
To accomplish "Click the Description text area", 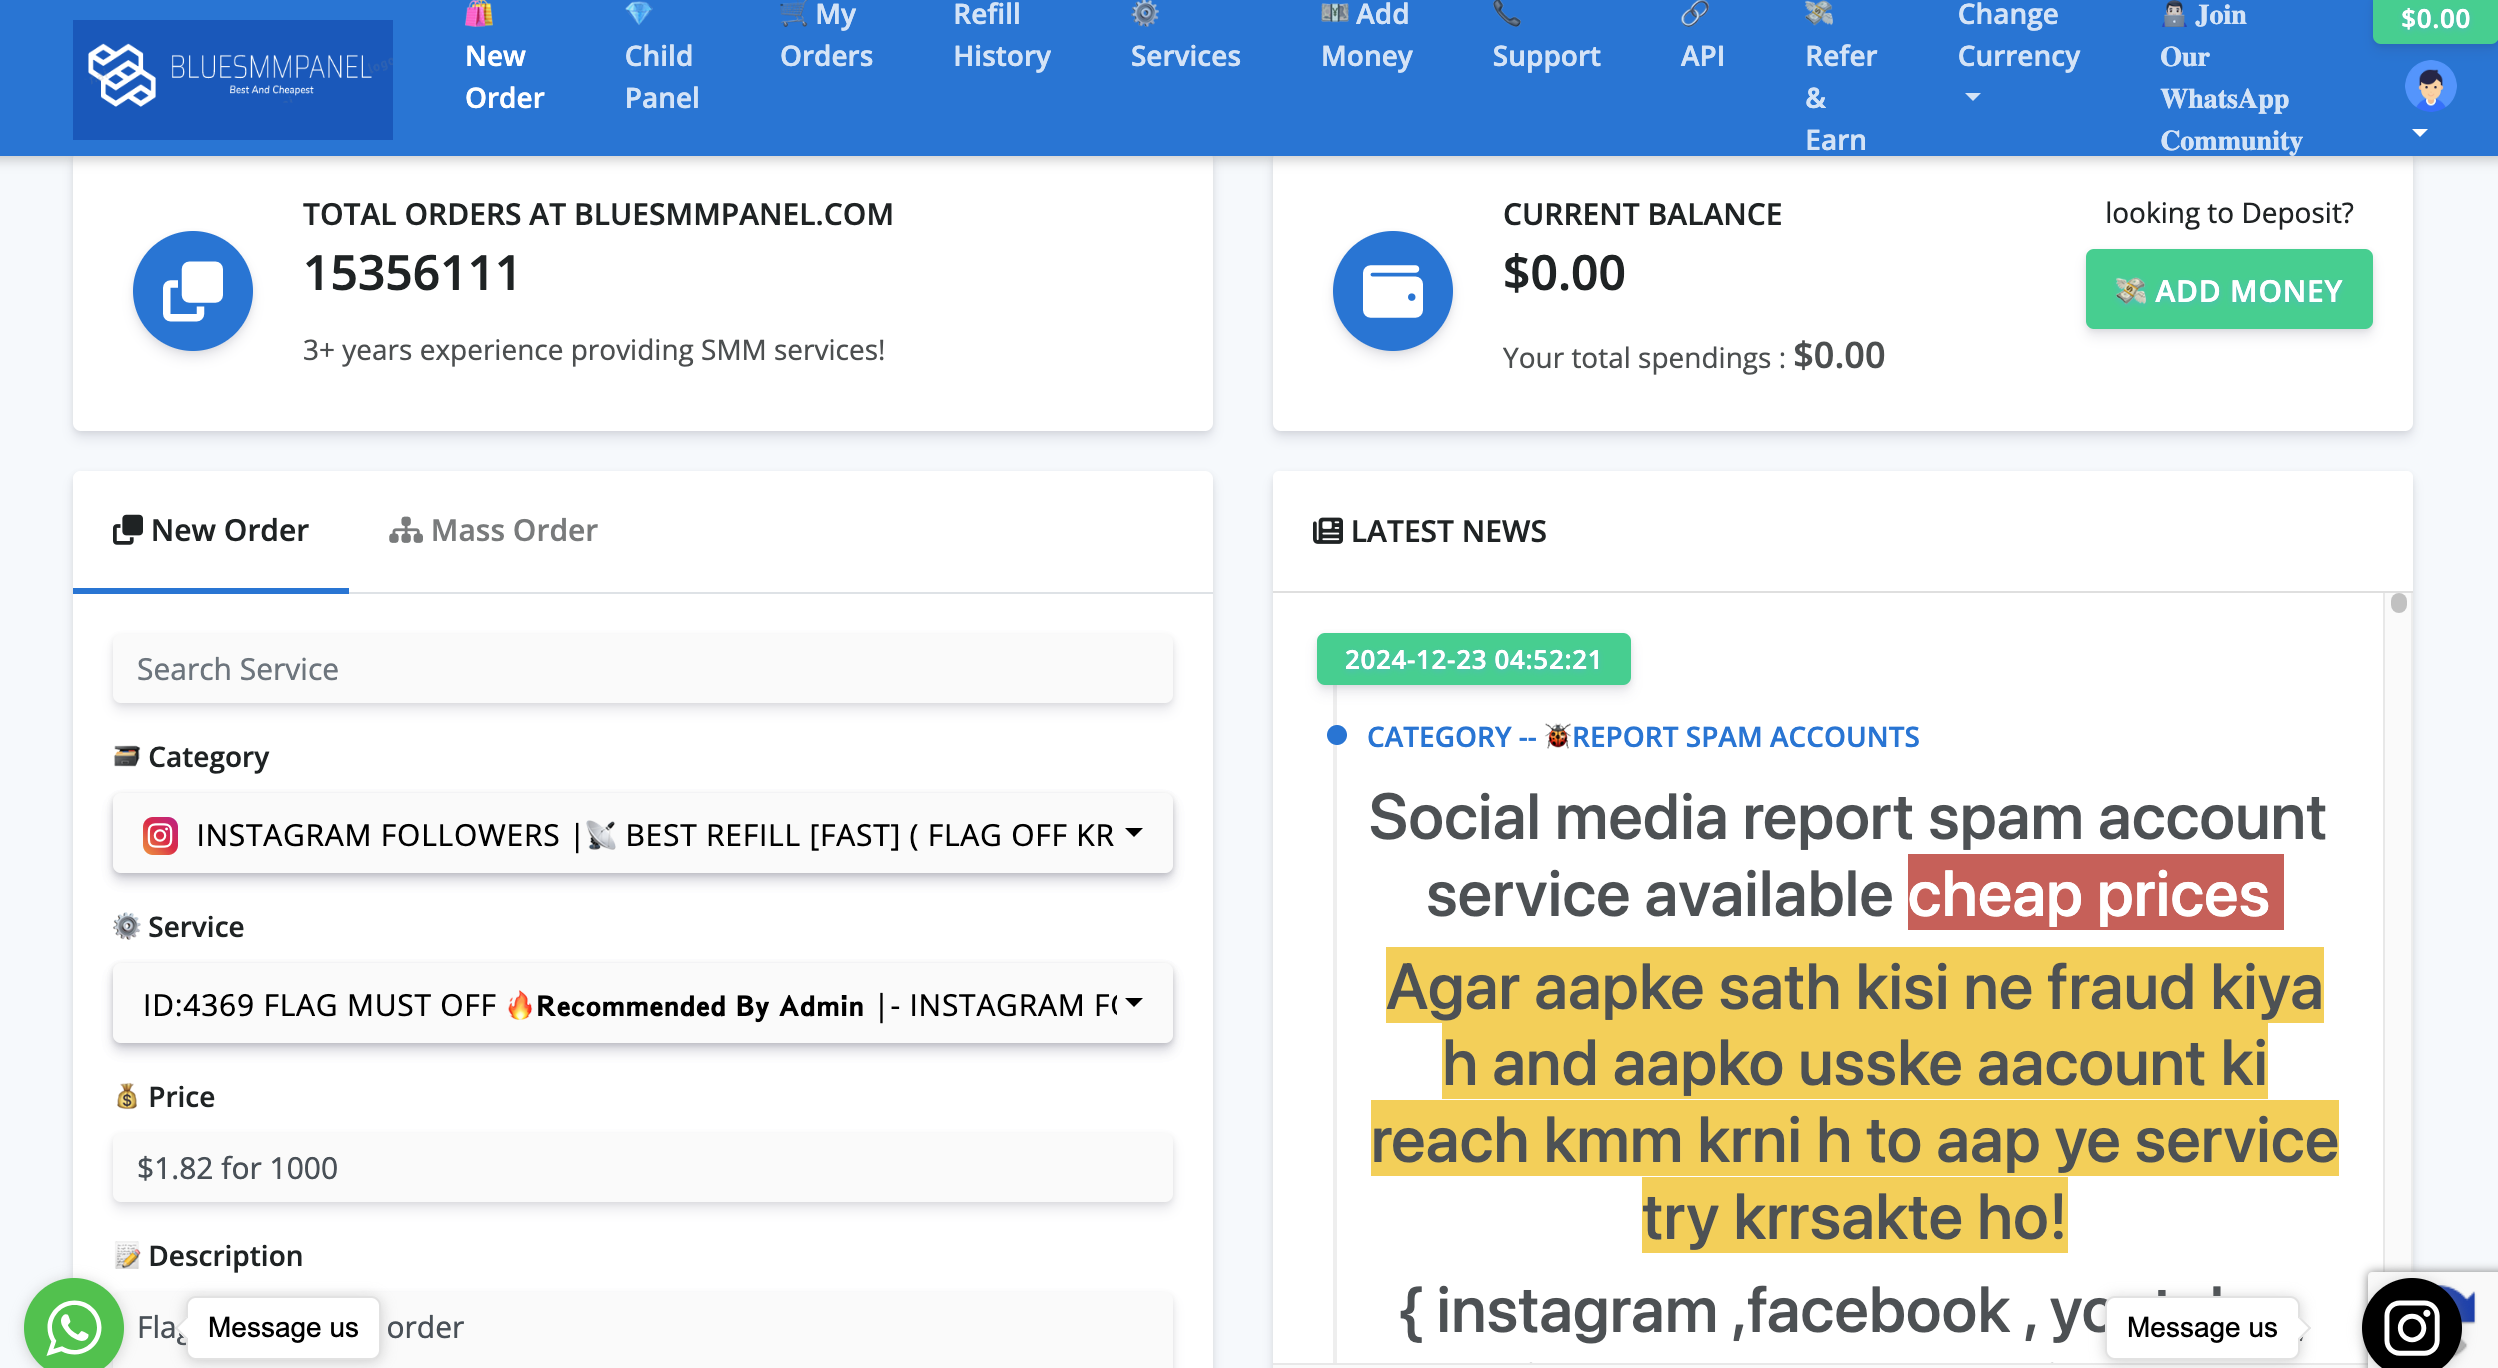I will (643, 1328).
